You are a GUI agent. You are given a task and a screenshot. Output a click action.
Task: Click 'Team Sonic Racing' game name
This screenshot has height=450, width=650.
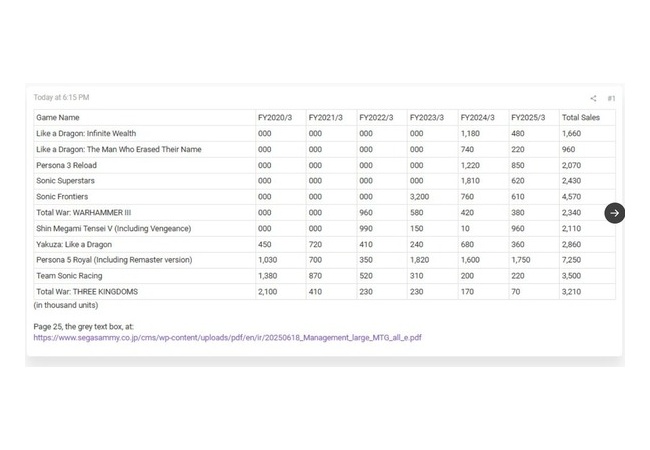(x=69, y=276)
